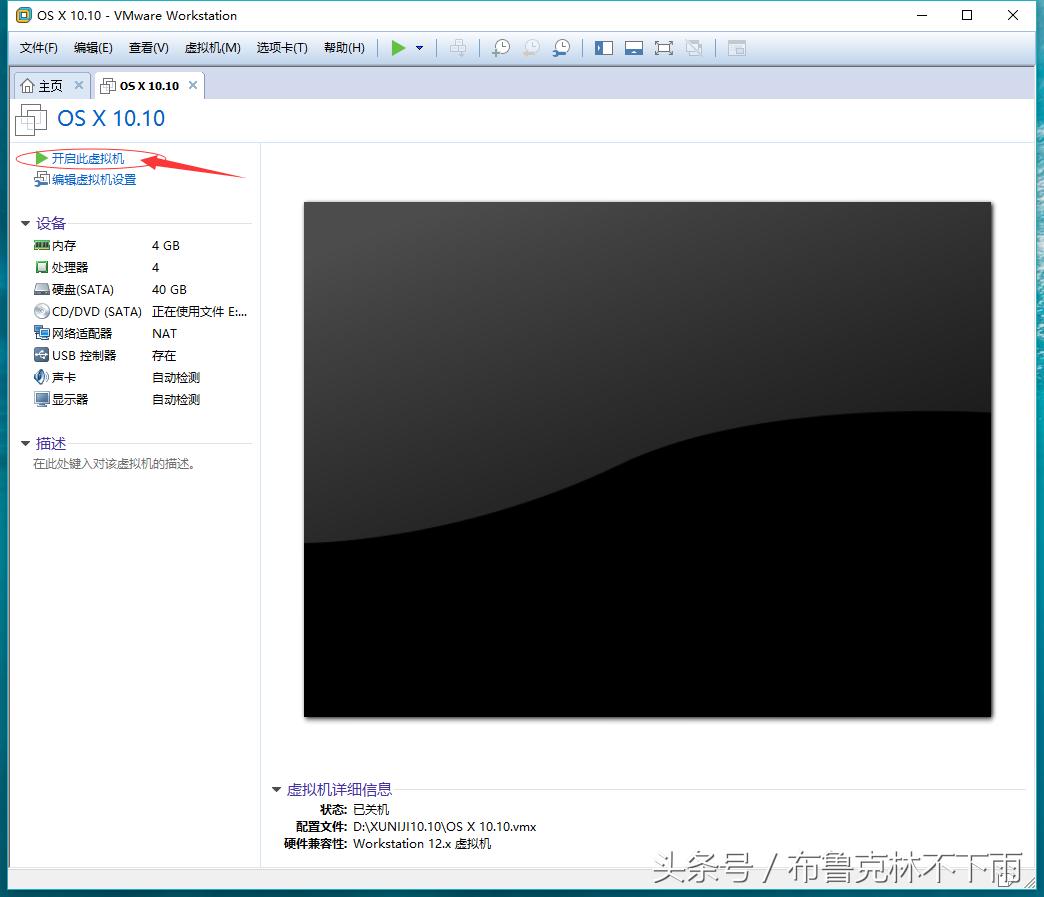Toggle the library sidebar panel icon
This screenshot has height=897, width=1044.
click(603, 47)
